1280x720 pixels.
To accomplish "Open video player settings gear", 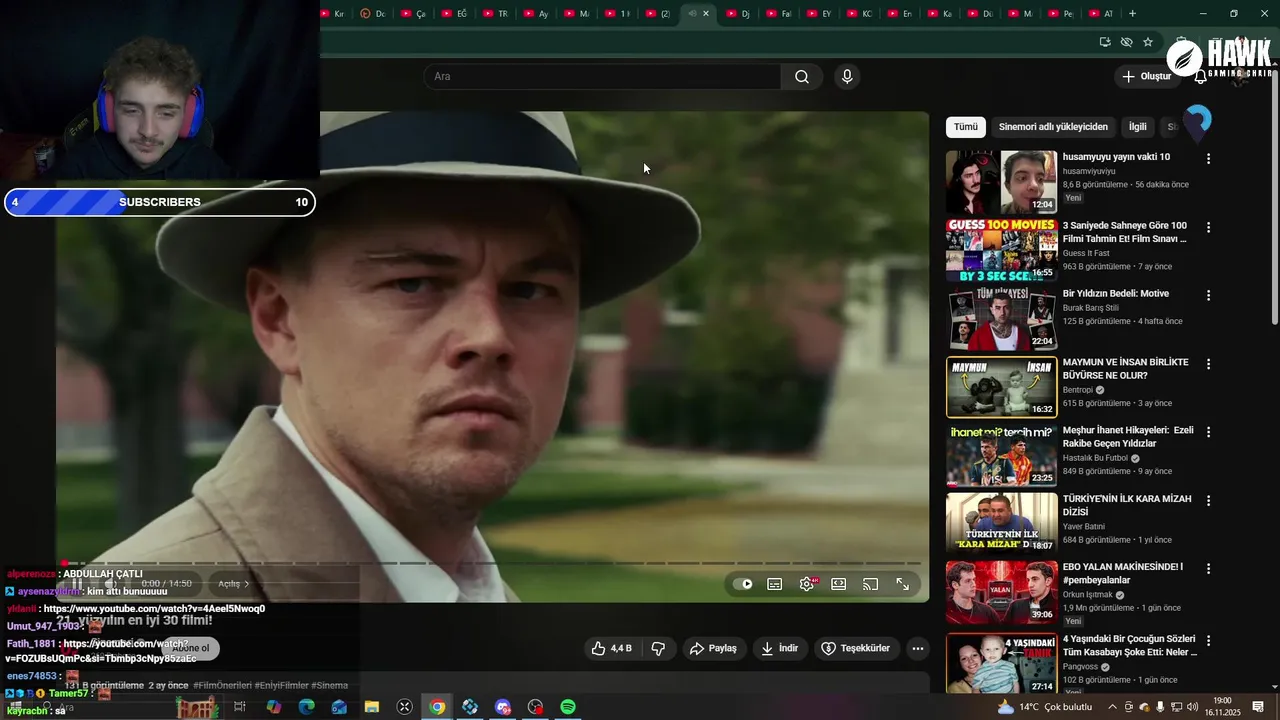I will pos(807,584).
